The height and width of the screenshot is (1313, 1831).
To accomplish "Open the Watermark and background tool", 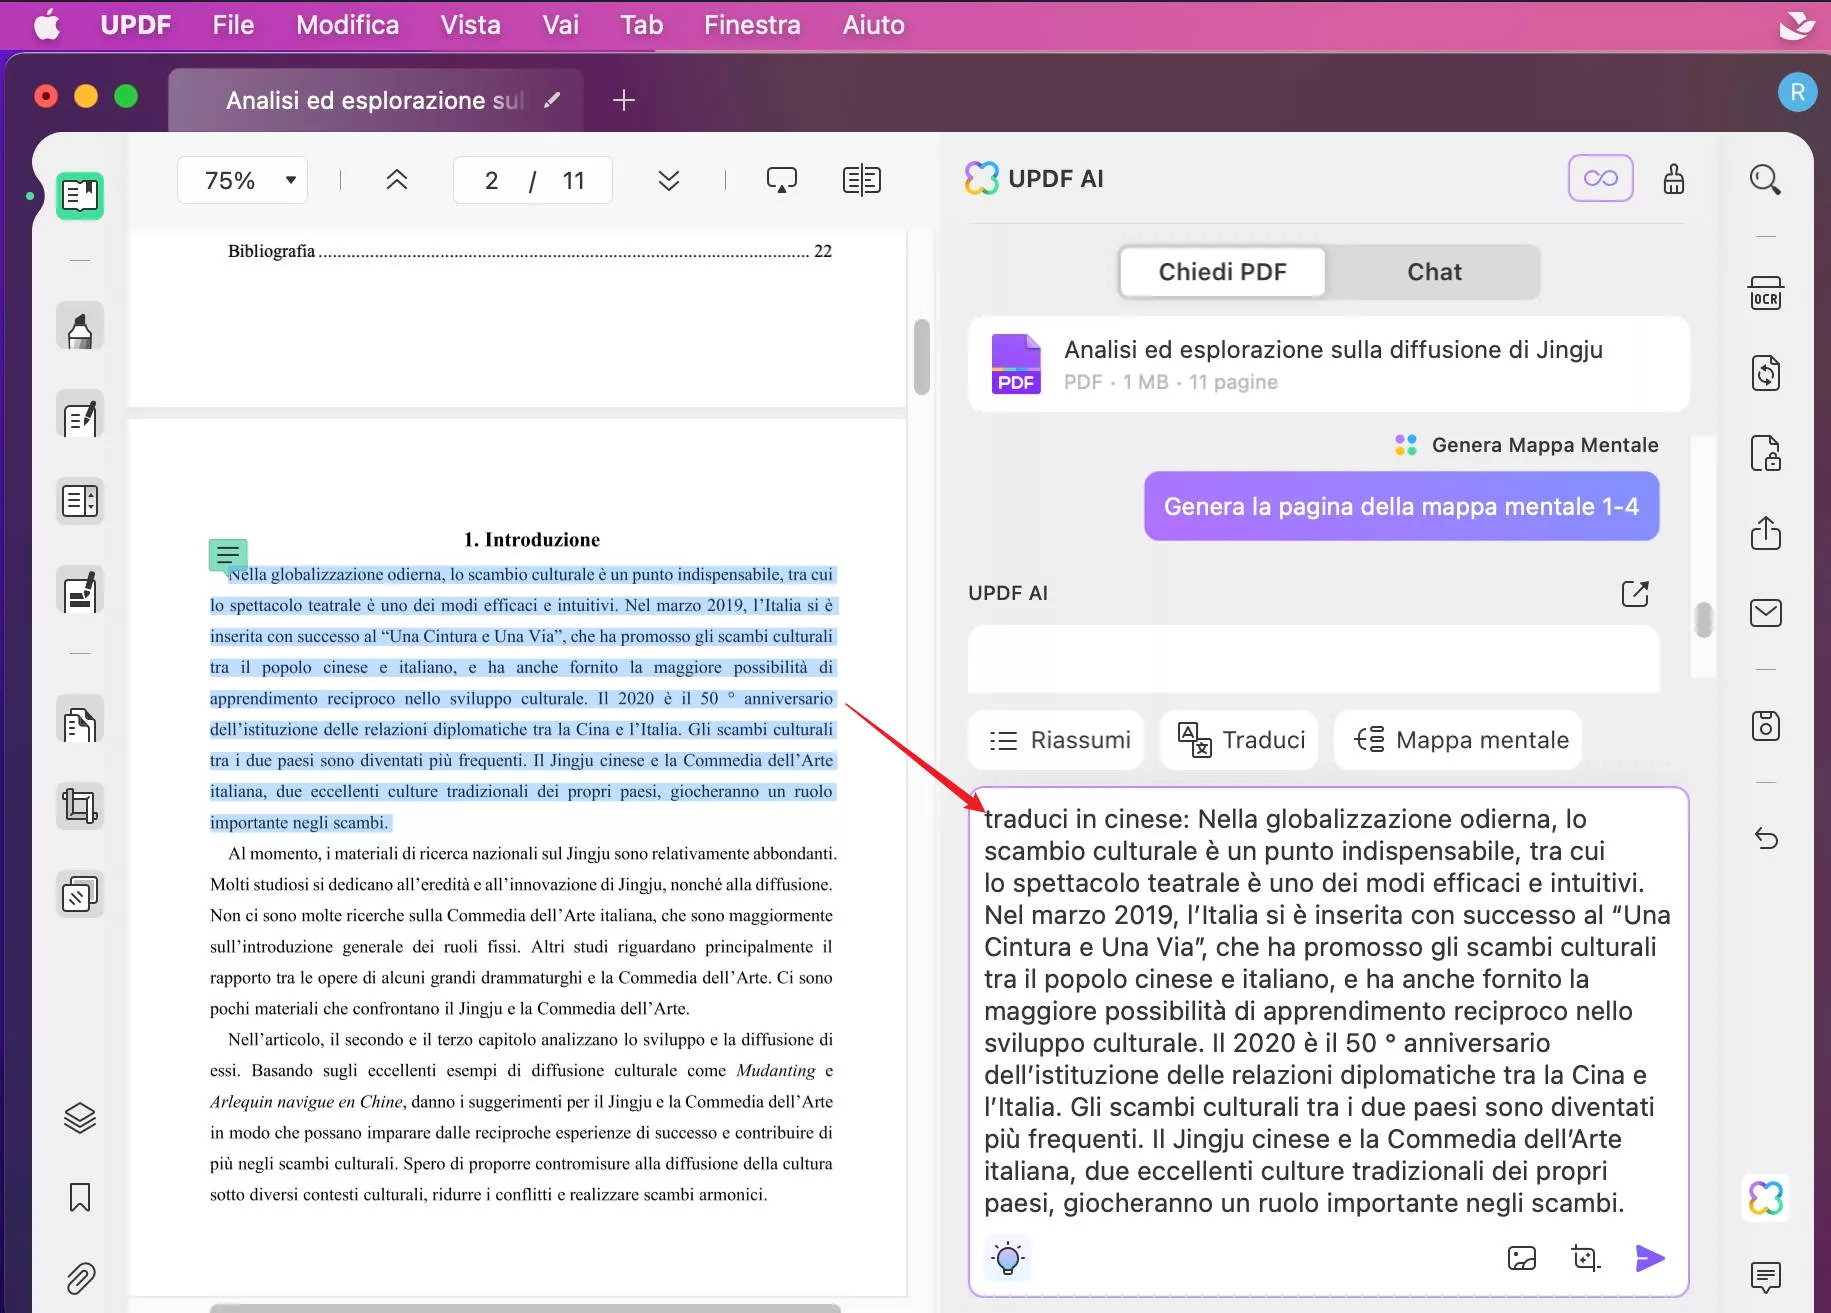I will [80, 893].
